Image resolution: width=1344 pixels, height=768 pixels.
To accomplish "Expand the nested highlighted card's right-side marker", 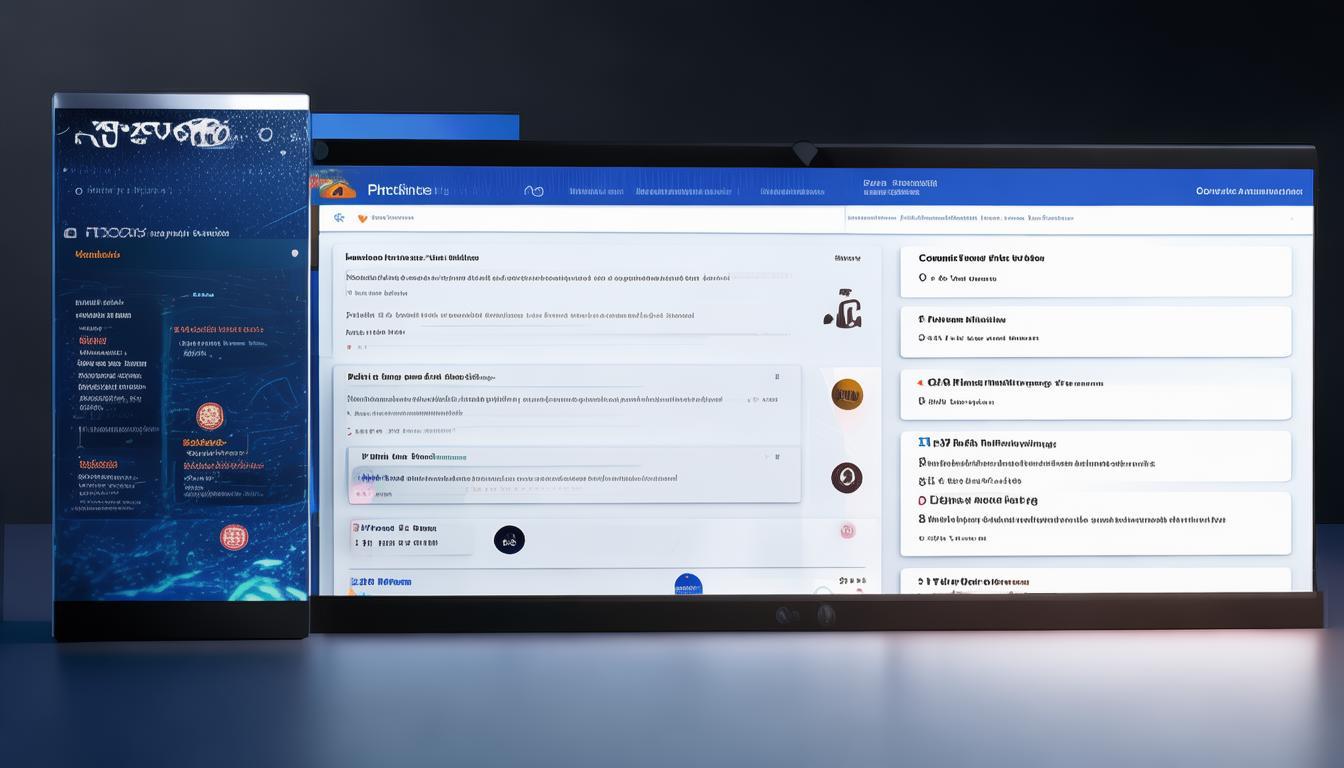I will (x=776, y=456).
